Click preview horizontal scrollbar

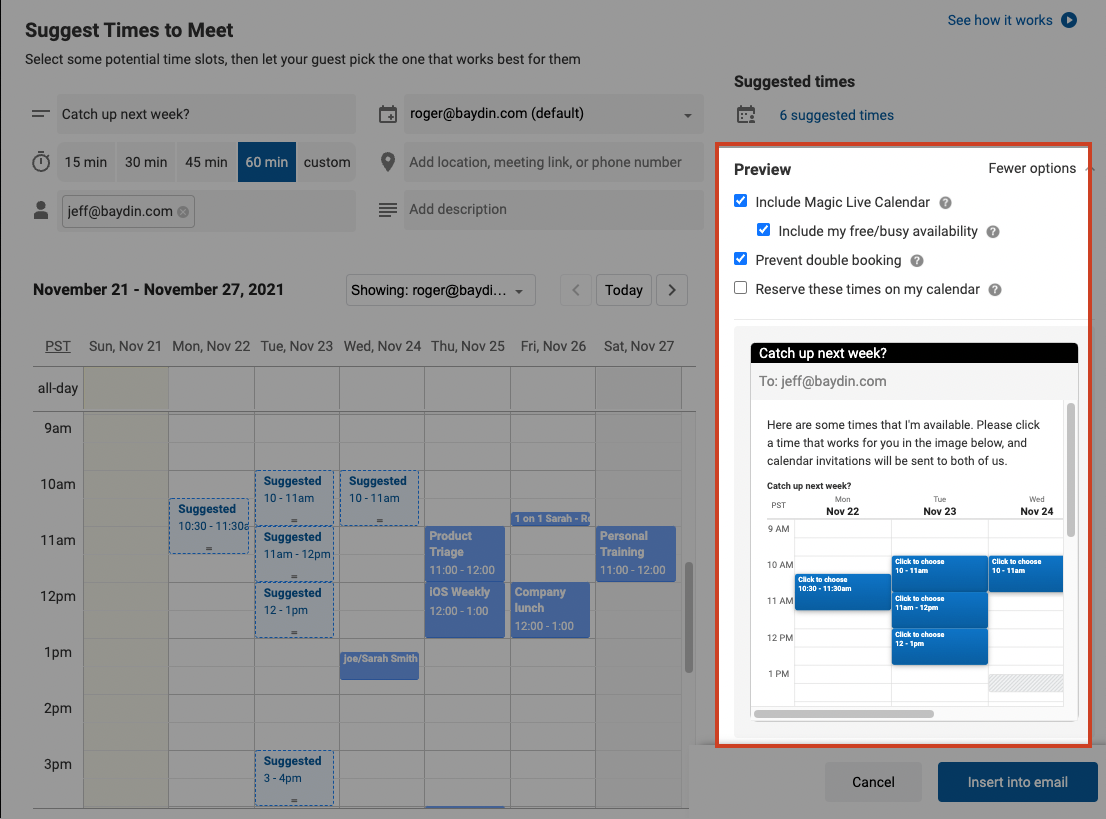click(x=844, y=714)
